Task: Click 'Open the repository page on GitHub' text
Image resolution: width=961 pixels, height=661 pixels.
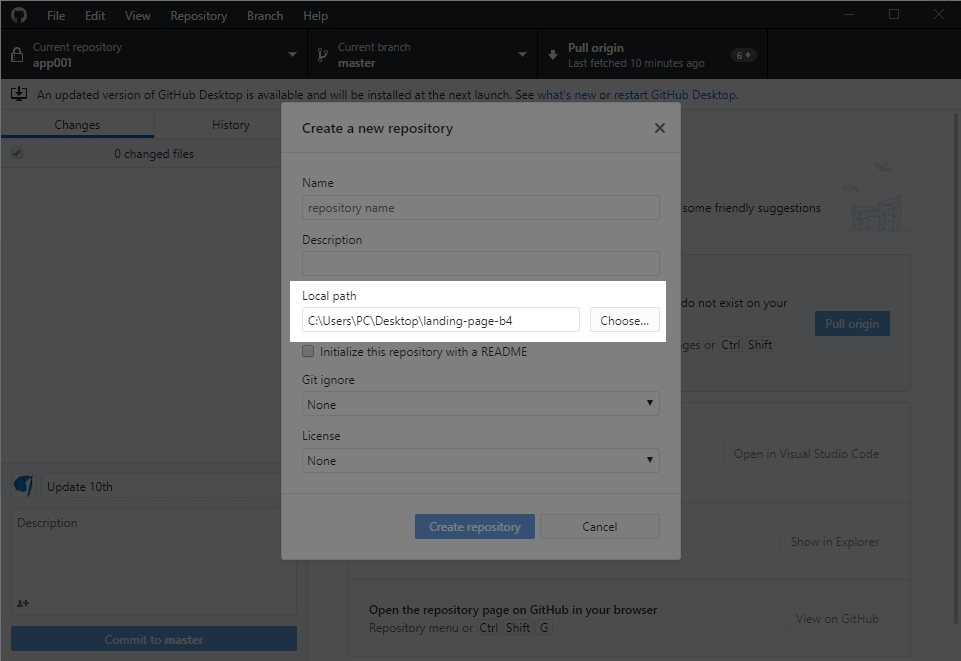Action: point(513,610)
